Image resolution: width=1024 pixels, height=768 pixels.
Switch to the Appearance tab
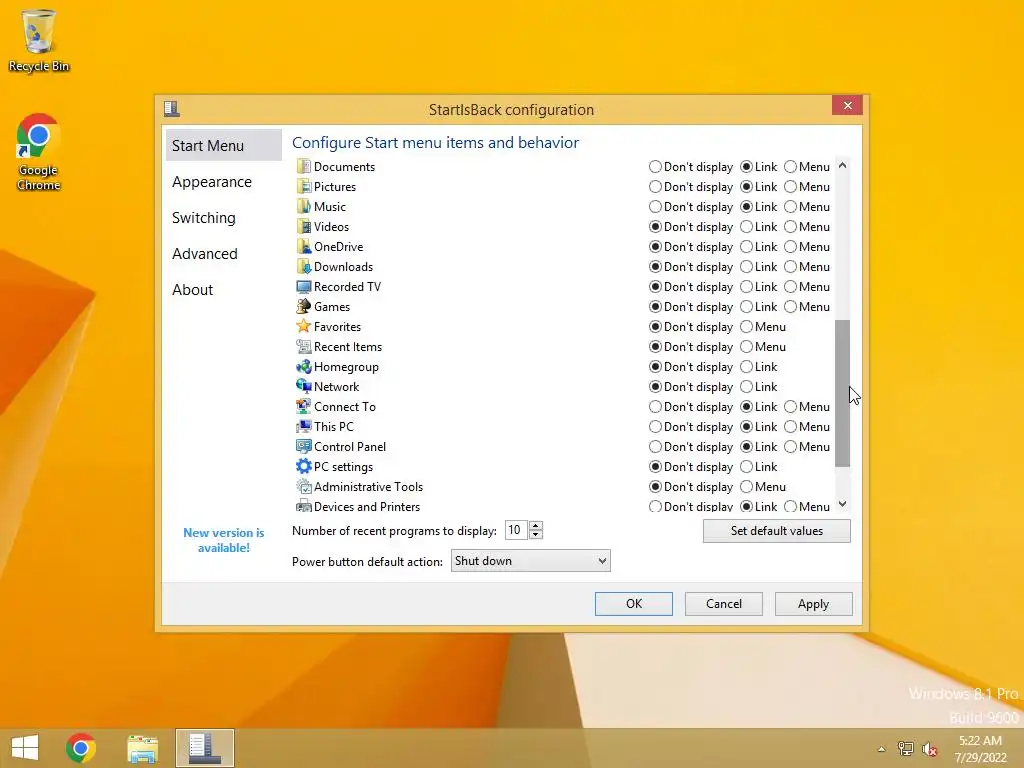click(x=212, y=182)
